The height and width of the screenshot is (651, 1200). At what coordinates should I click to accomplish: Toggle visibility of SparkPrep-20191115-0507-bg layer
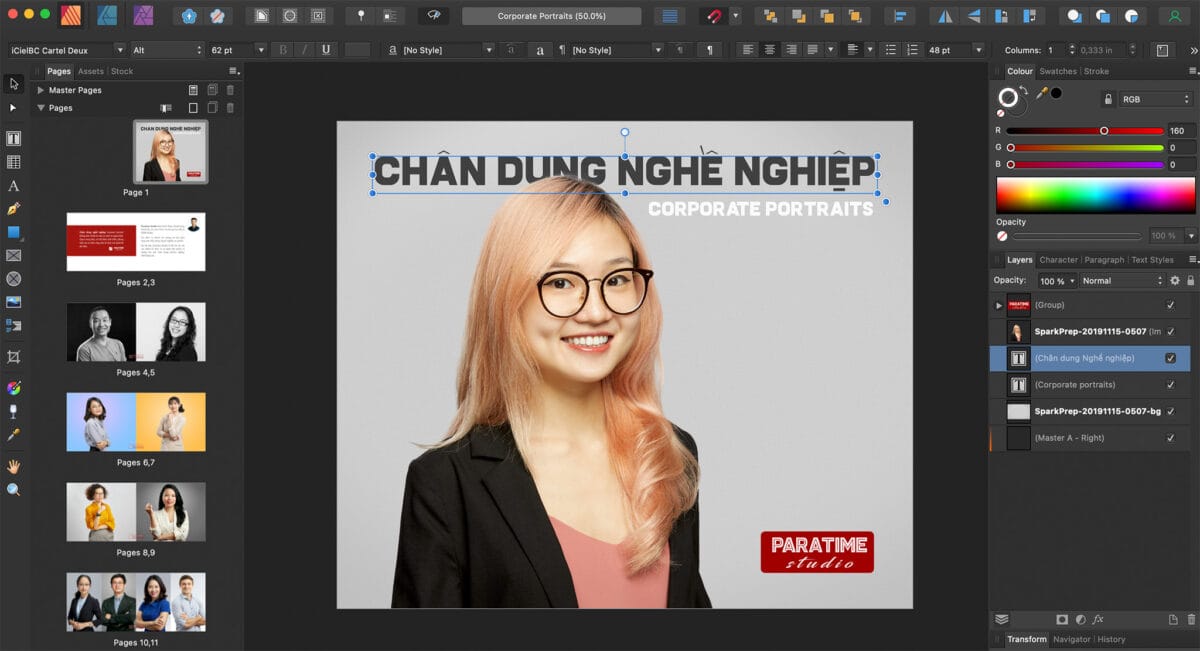[x=1171, y=411]
